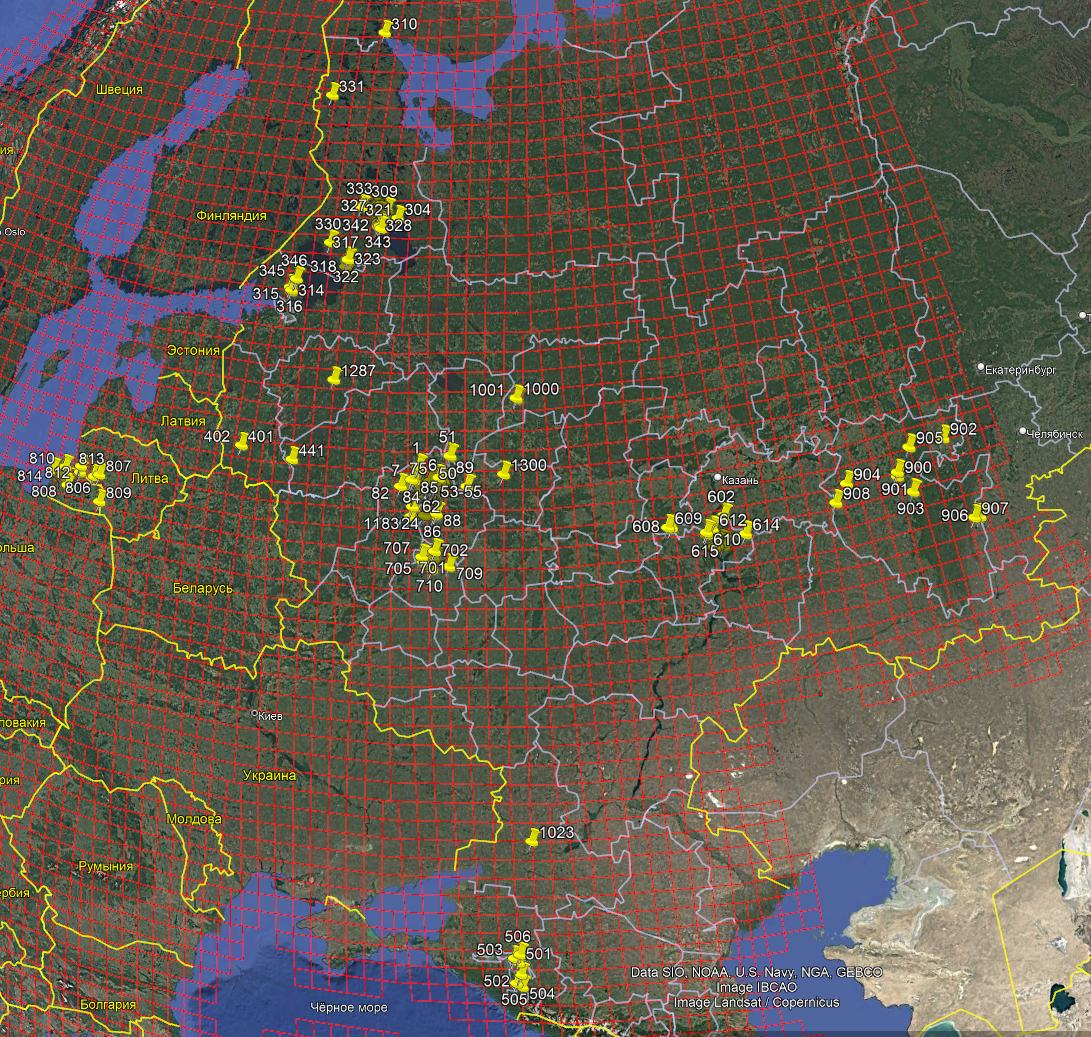
Task: Open the pushpin labeled 608
Action: 669,524
